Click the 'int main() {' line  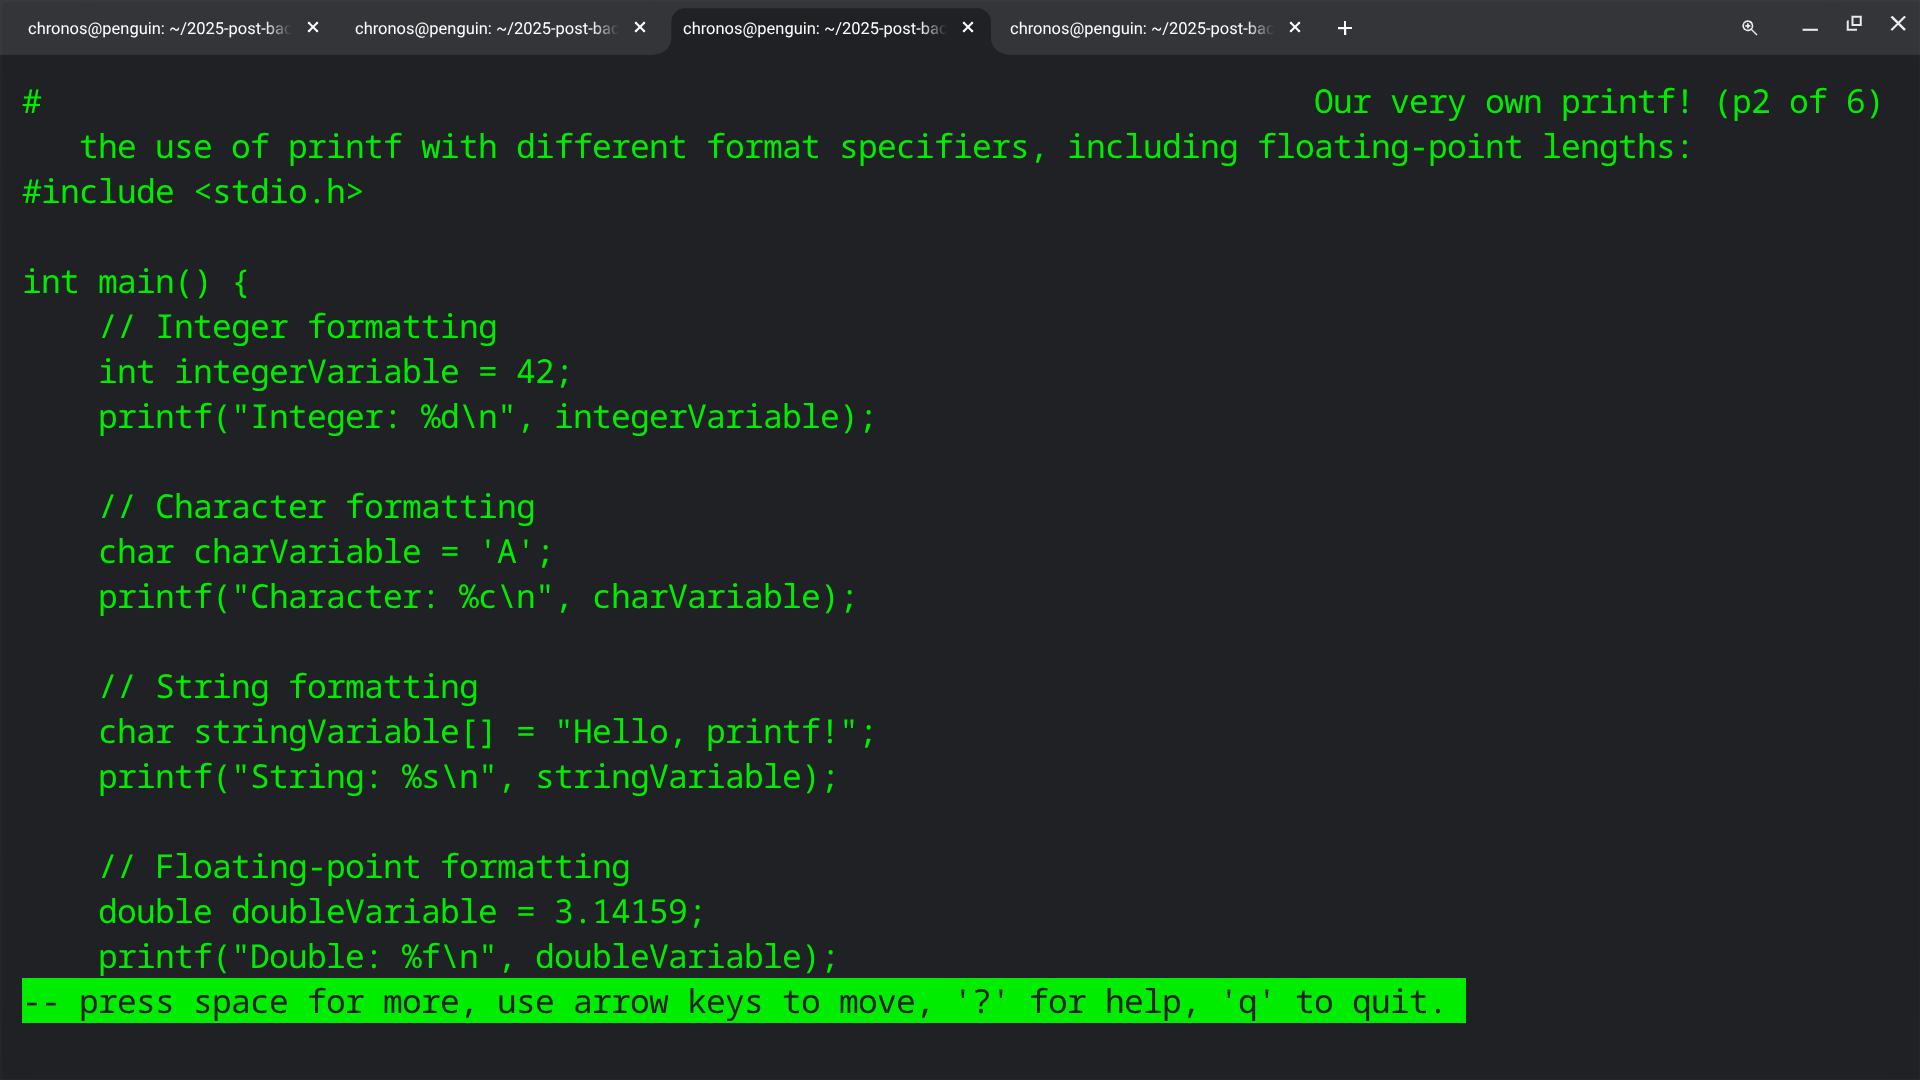[x=135, y=282]
